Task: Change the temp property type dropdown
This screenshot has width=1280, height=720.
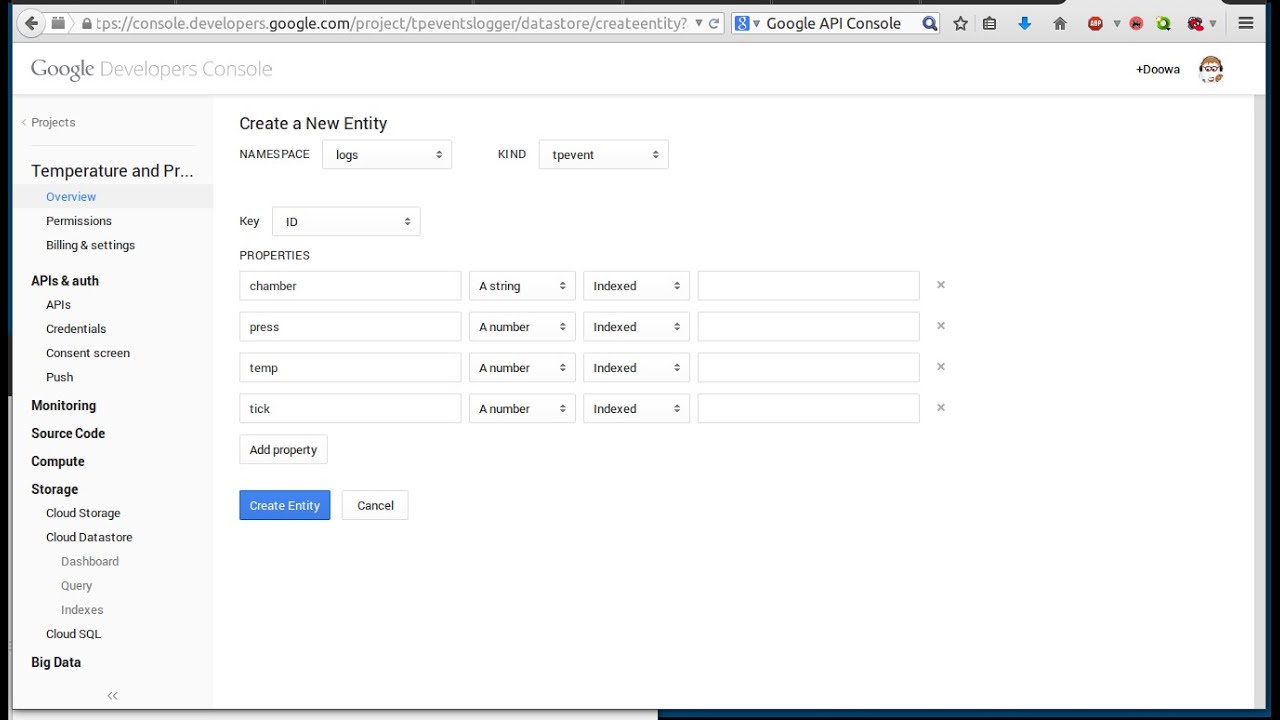Action: coord(522,368)
